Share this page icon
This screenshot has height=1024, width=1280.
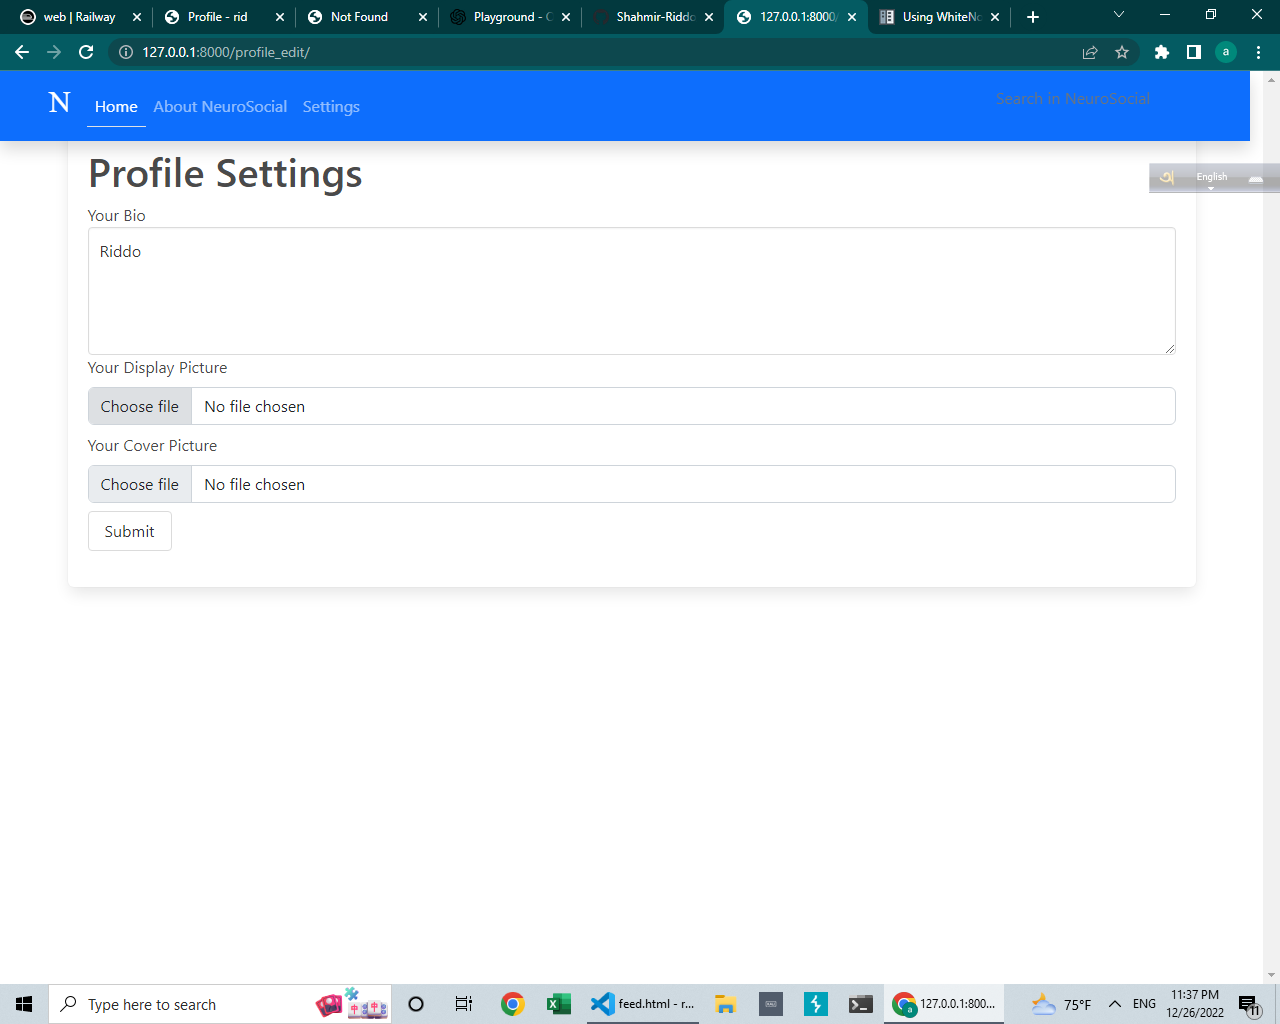[1090, 52]
